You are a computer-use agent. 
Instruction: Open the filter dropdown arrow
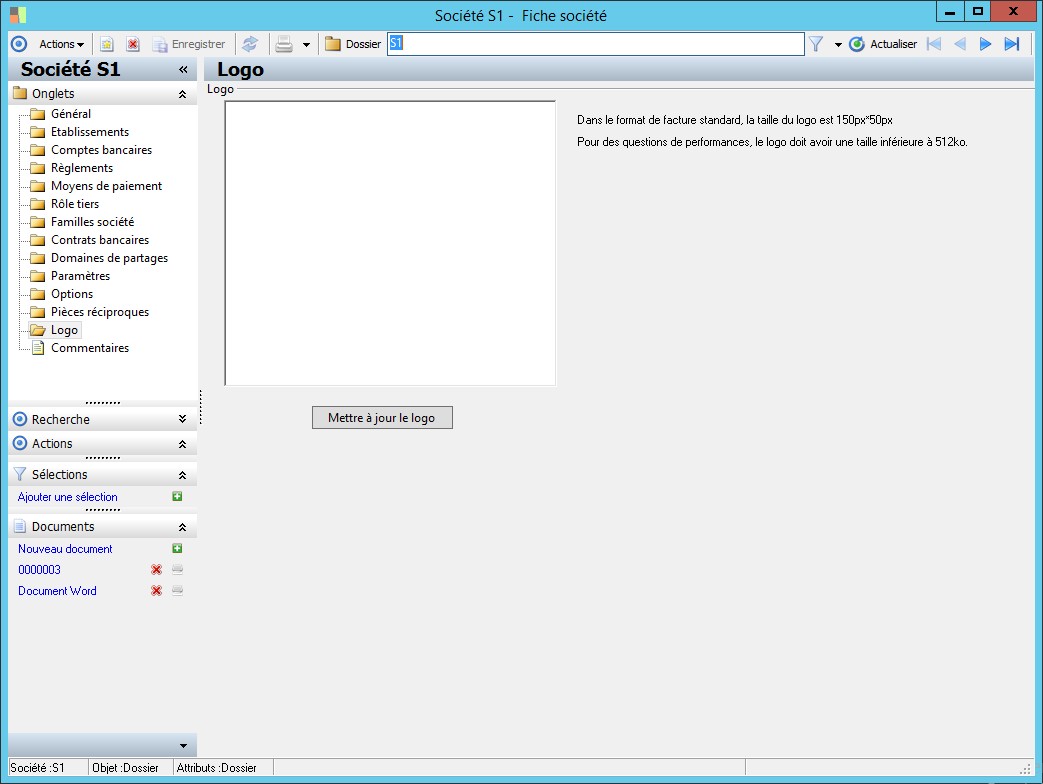[x=838, y=45]
